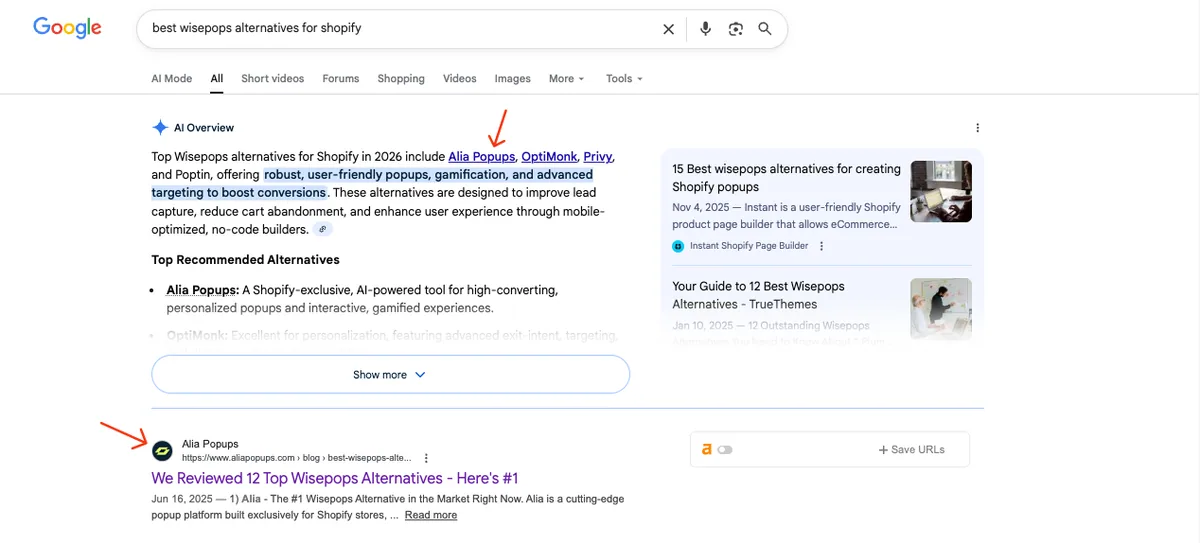
Task: Open three-dot menu beside aliapopups.com URL
Action: (426, 458)
